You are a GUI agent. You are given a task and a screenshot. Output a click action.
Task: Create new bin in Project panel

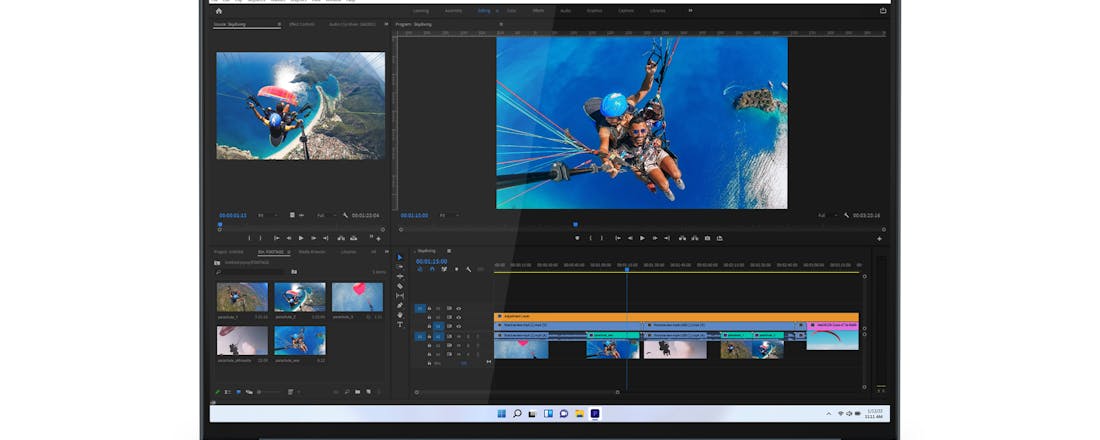point(357,392)
